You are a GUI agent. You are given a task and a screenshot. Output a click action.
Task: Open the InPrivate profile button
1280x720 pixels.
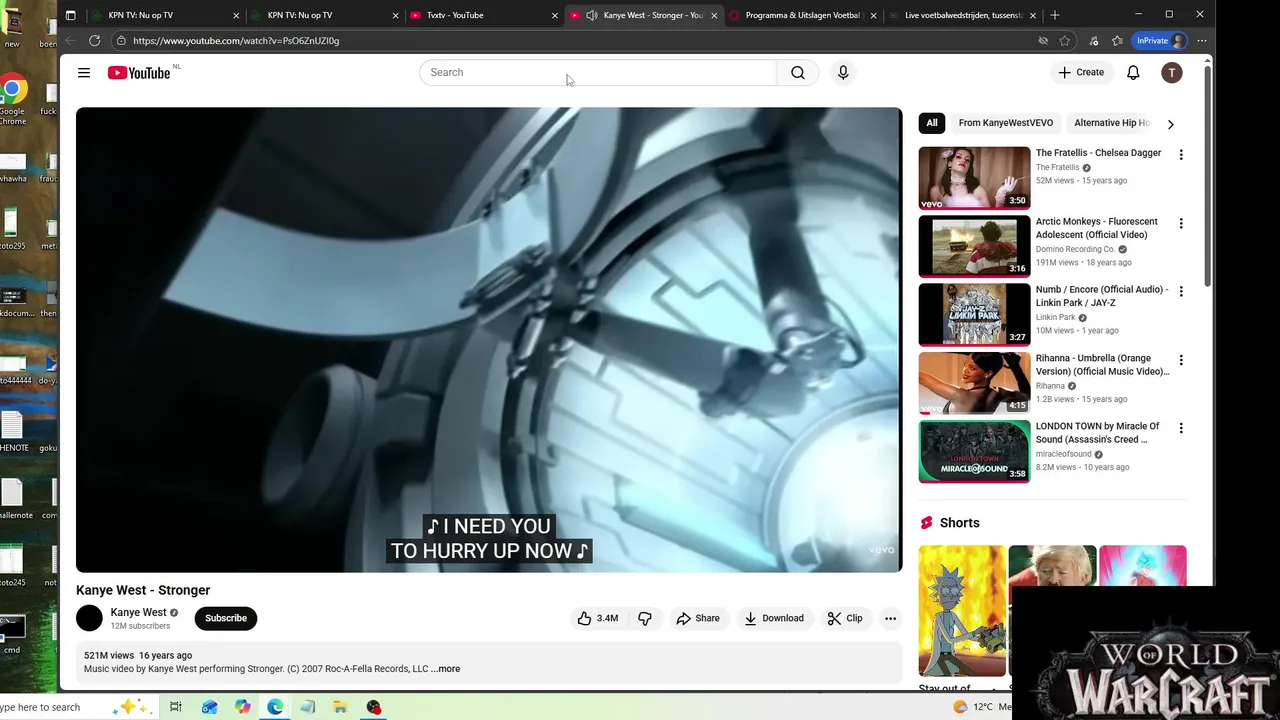pyautogui.click(x=1160, y=41)
